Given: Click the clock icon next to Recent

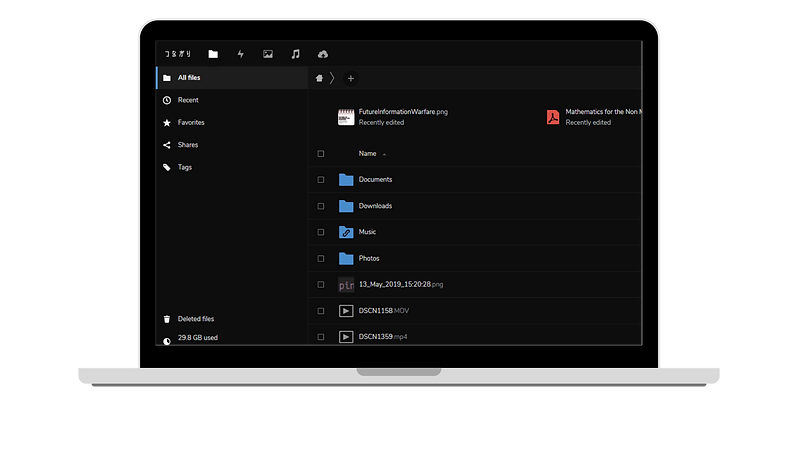Looking at the screenshot, I should coord(167,100).
